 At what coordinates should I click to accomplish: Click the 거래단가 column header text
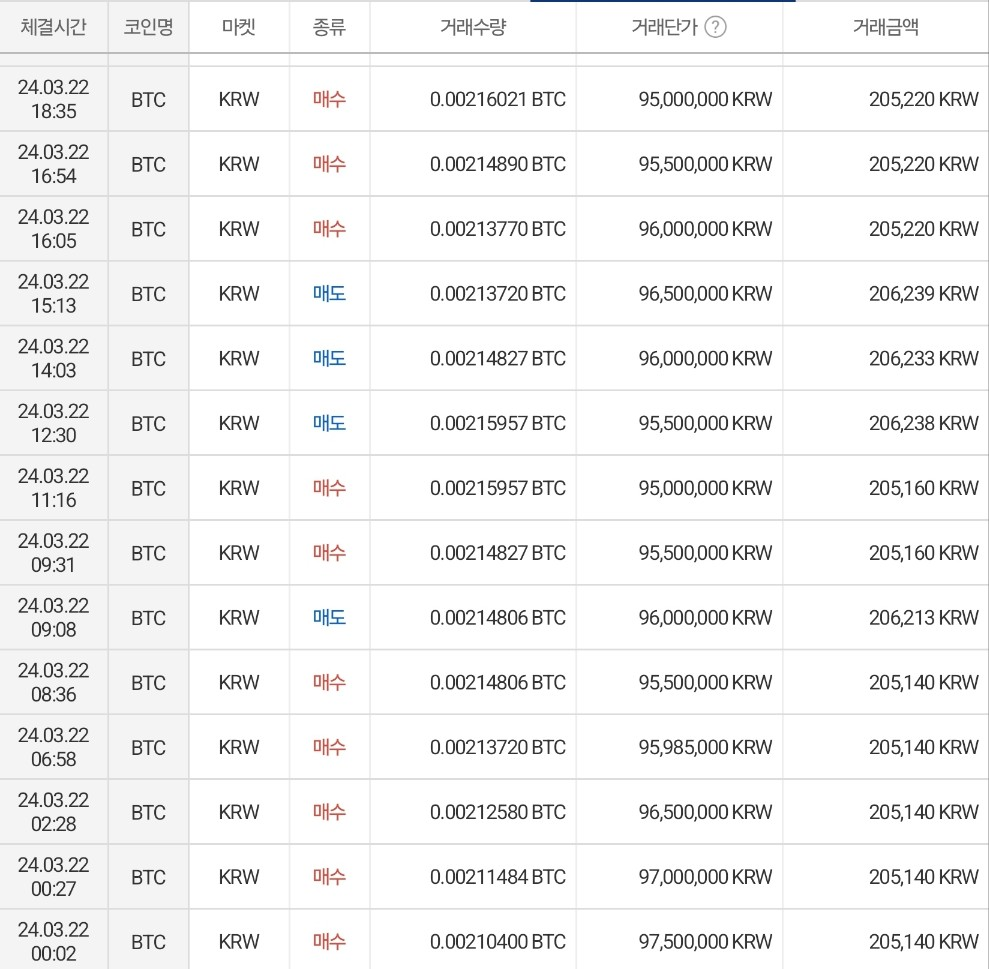pos(665,27)
